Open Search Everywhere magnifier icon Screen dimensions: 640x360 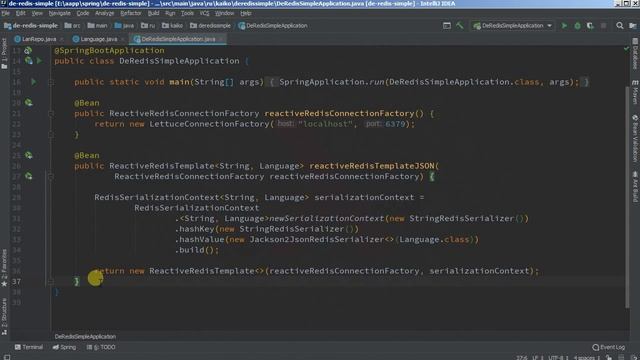(x=620, y=26)
